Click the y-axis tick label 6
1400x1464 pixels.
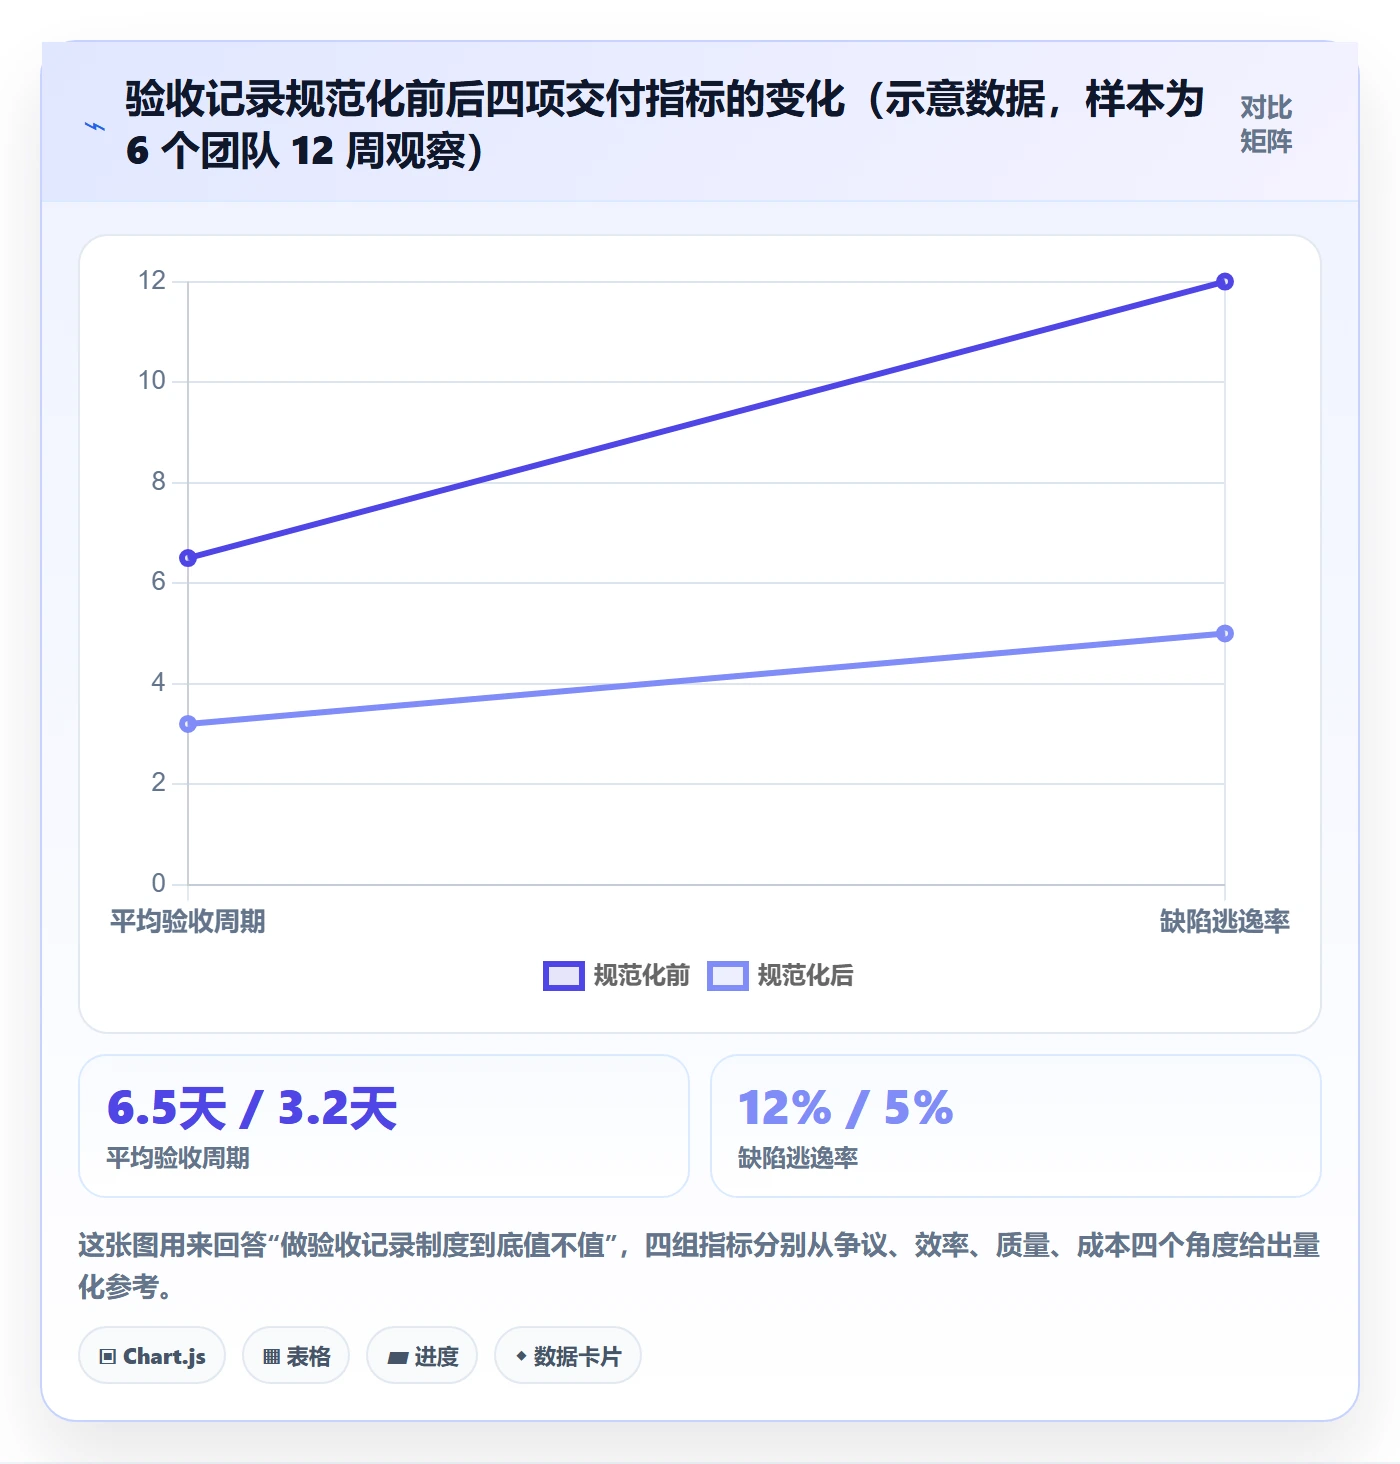[159, 582]
